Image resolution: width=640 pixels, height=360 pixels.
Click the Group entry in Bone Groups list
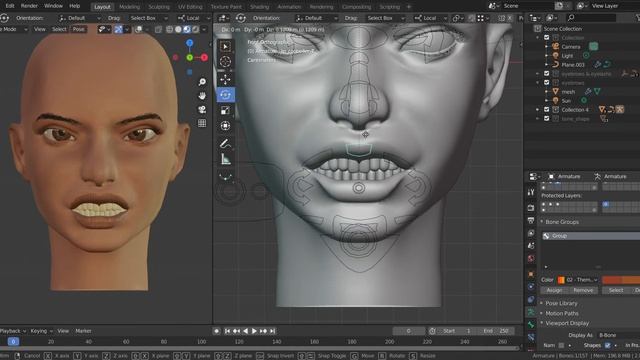click(591, 236)
